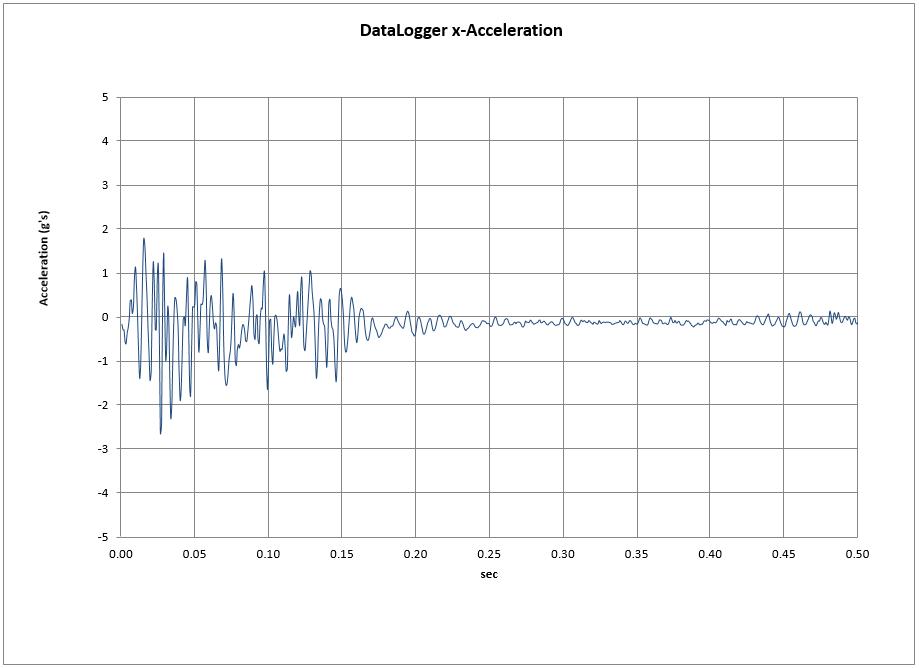Click the lowest trough of the acceleration curve
Screen dimensions: 919x668
click(x=160, y=433)
